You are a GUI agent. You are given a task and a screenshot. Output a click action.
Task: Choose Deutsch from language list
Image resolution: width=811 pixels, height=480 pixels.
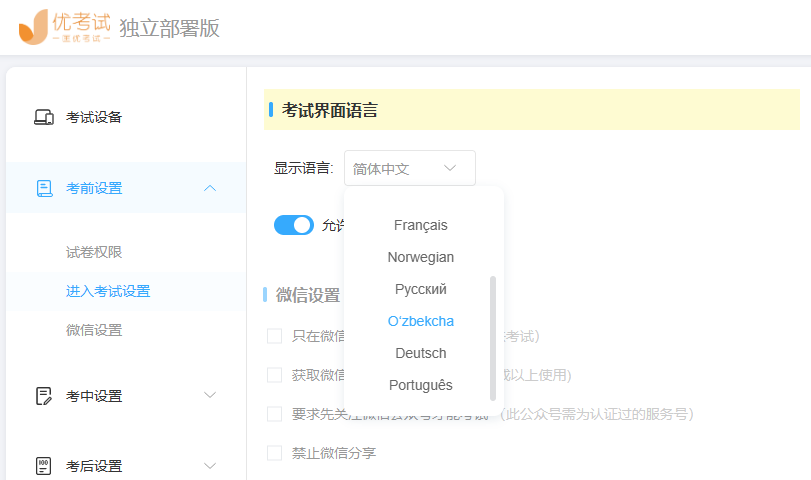click(420, 354)
